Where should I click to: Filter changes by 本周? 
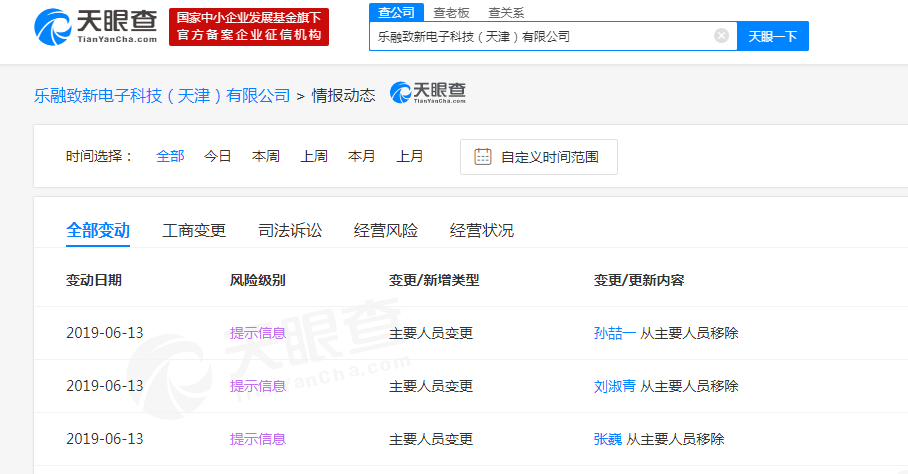[x=266, y=156]
